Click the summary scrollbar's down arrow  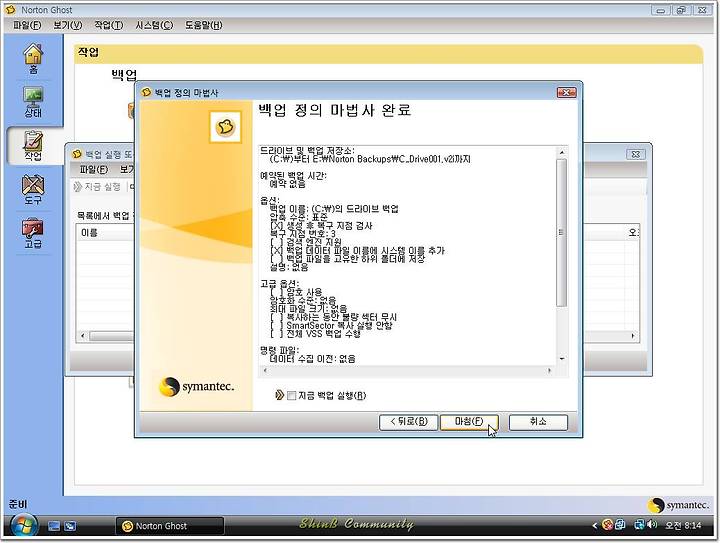[562, 359]
